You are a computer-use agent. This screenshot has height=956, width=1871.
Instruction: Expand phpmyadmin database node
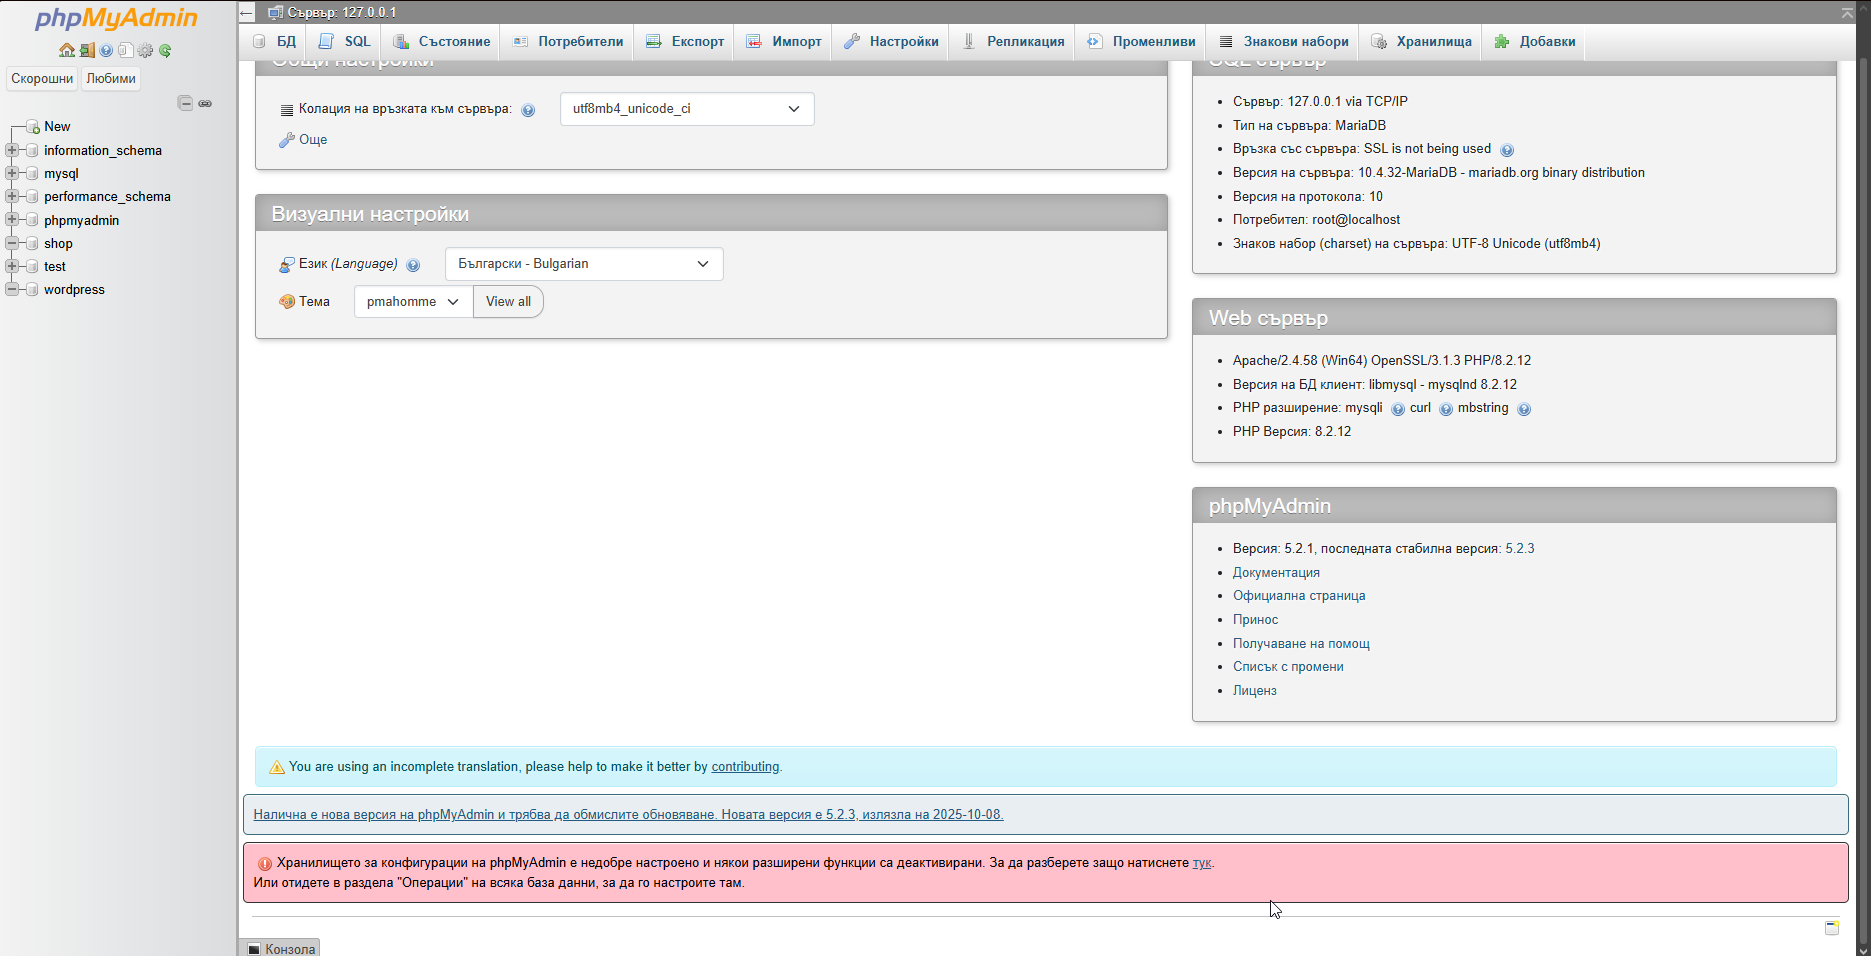[x=12, y=219]
